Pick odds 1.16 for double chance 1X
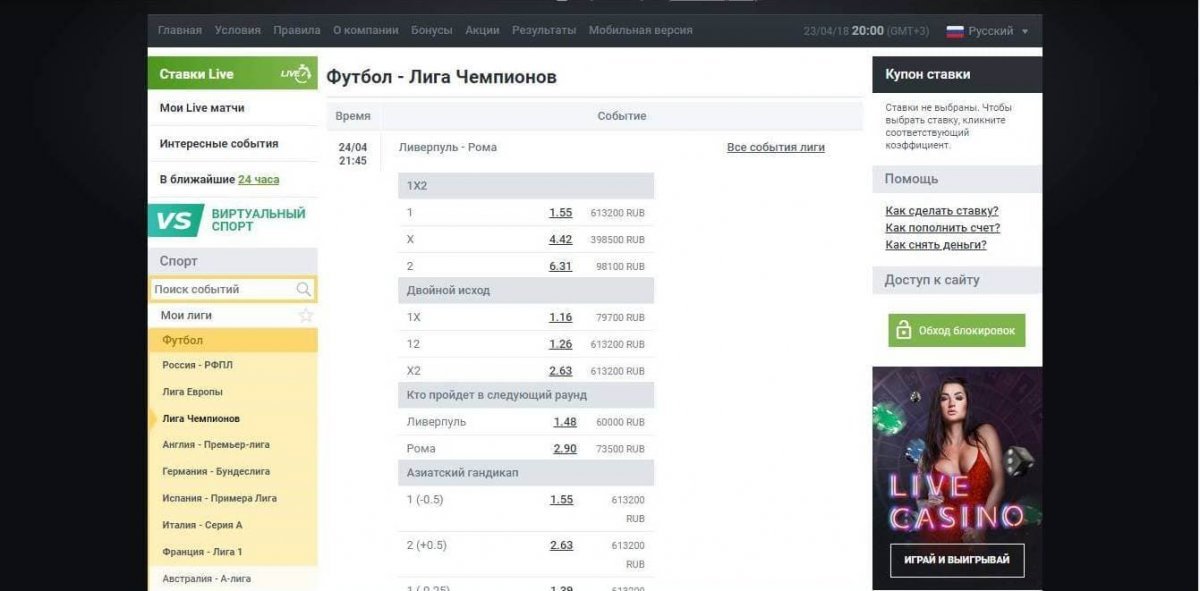 (x=561, y=317)
